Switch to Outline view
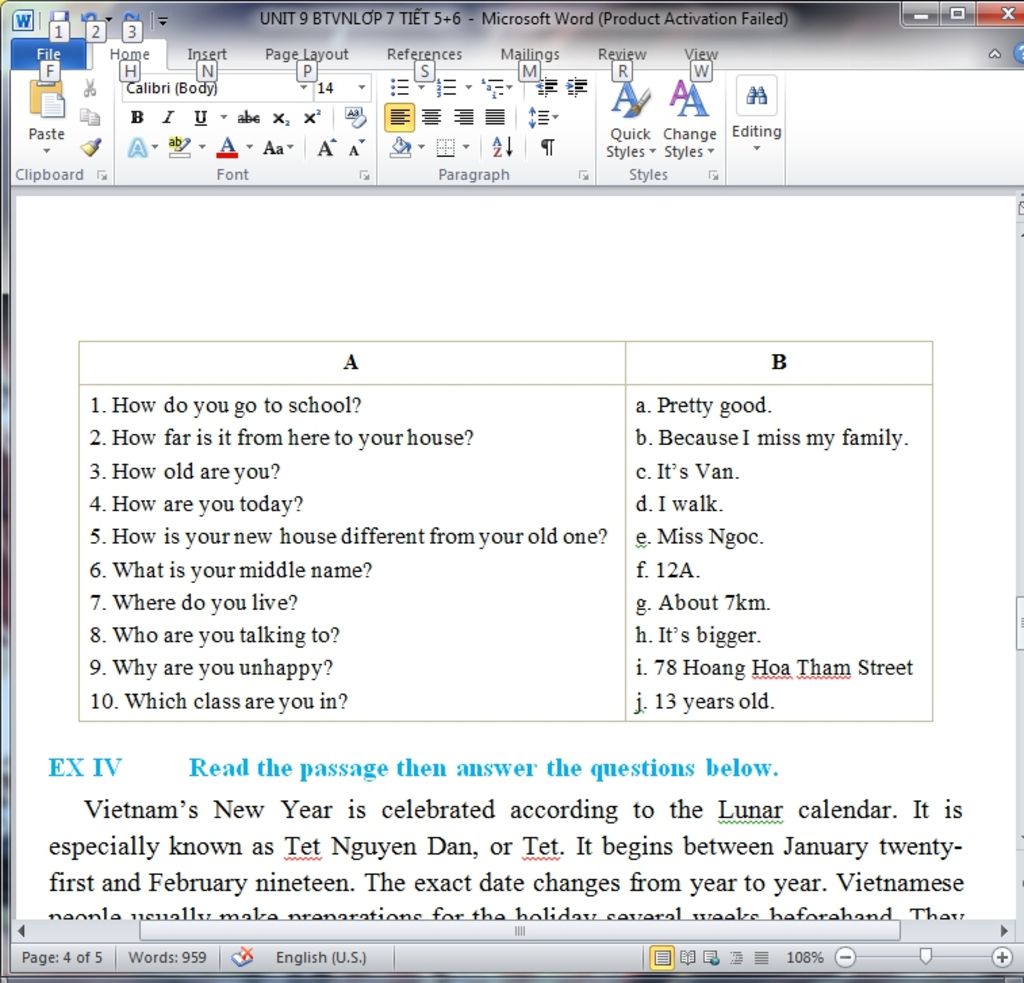The height and width of the screenshot is (983, 1024). (737, 958)
